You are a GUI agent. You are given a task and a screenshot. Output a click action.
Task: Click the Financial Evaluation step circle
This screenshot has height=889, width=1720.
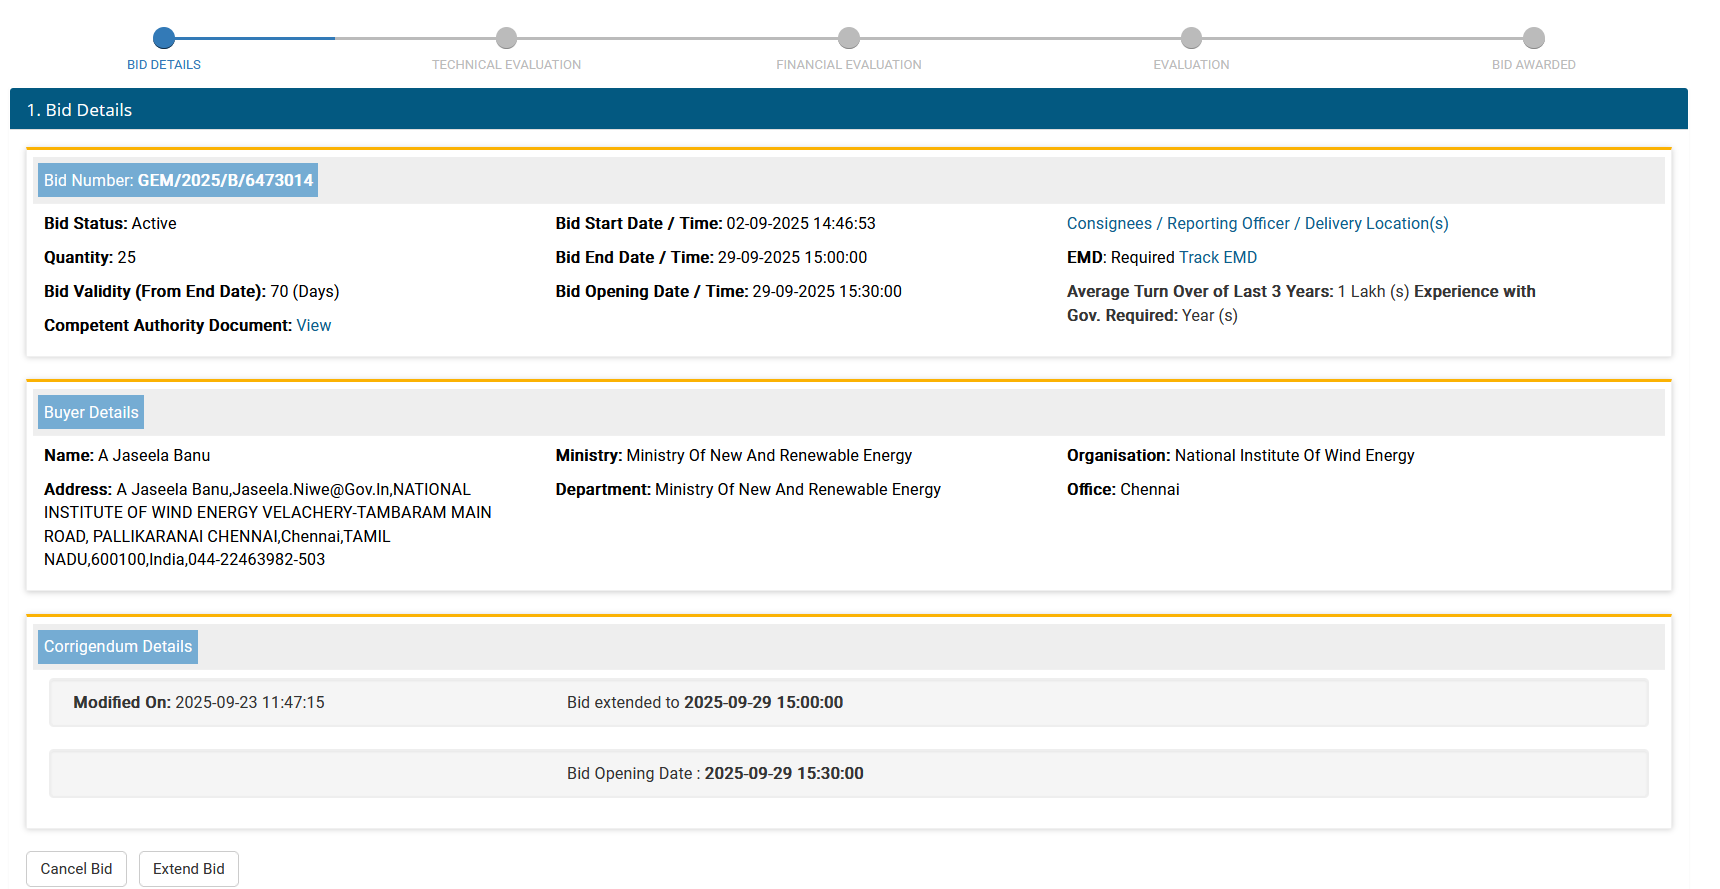click(x=849, y=38)
